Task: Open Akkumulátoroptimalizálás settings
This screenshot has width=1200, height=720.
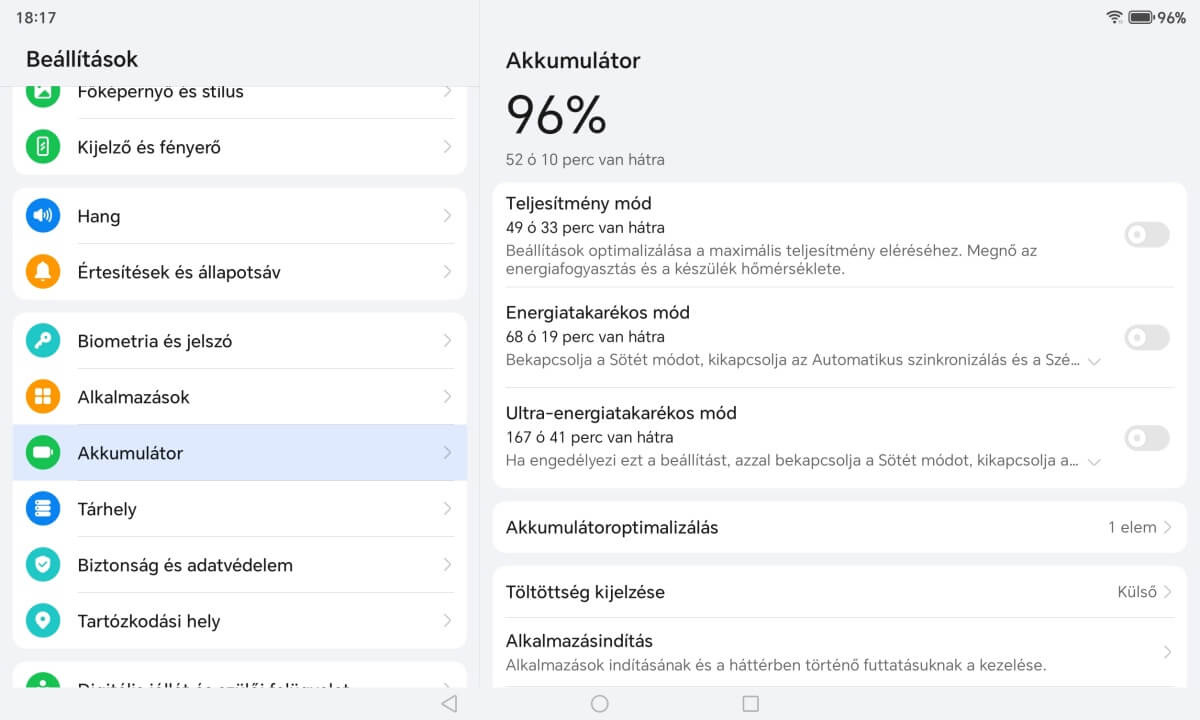Action: (x=838, y=527)
